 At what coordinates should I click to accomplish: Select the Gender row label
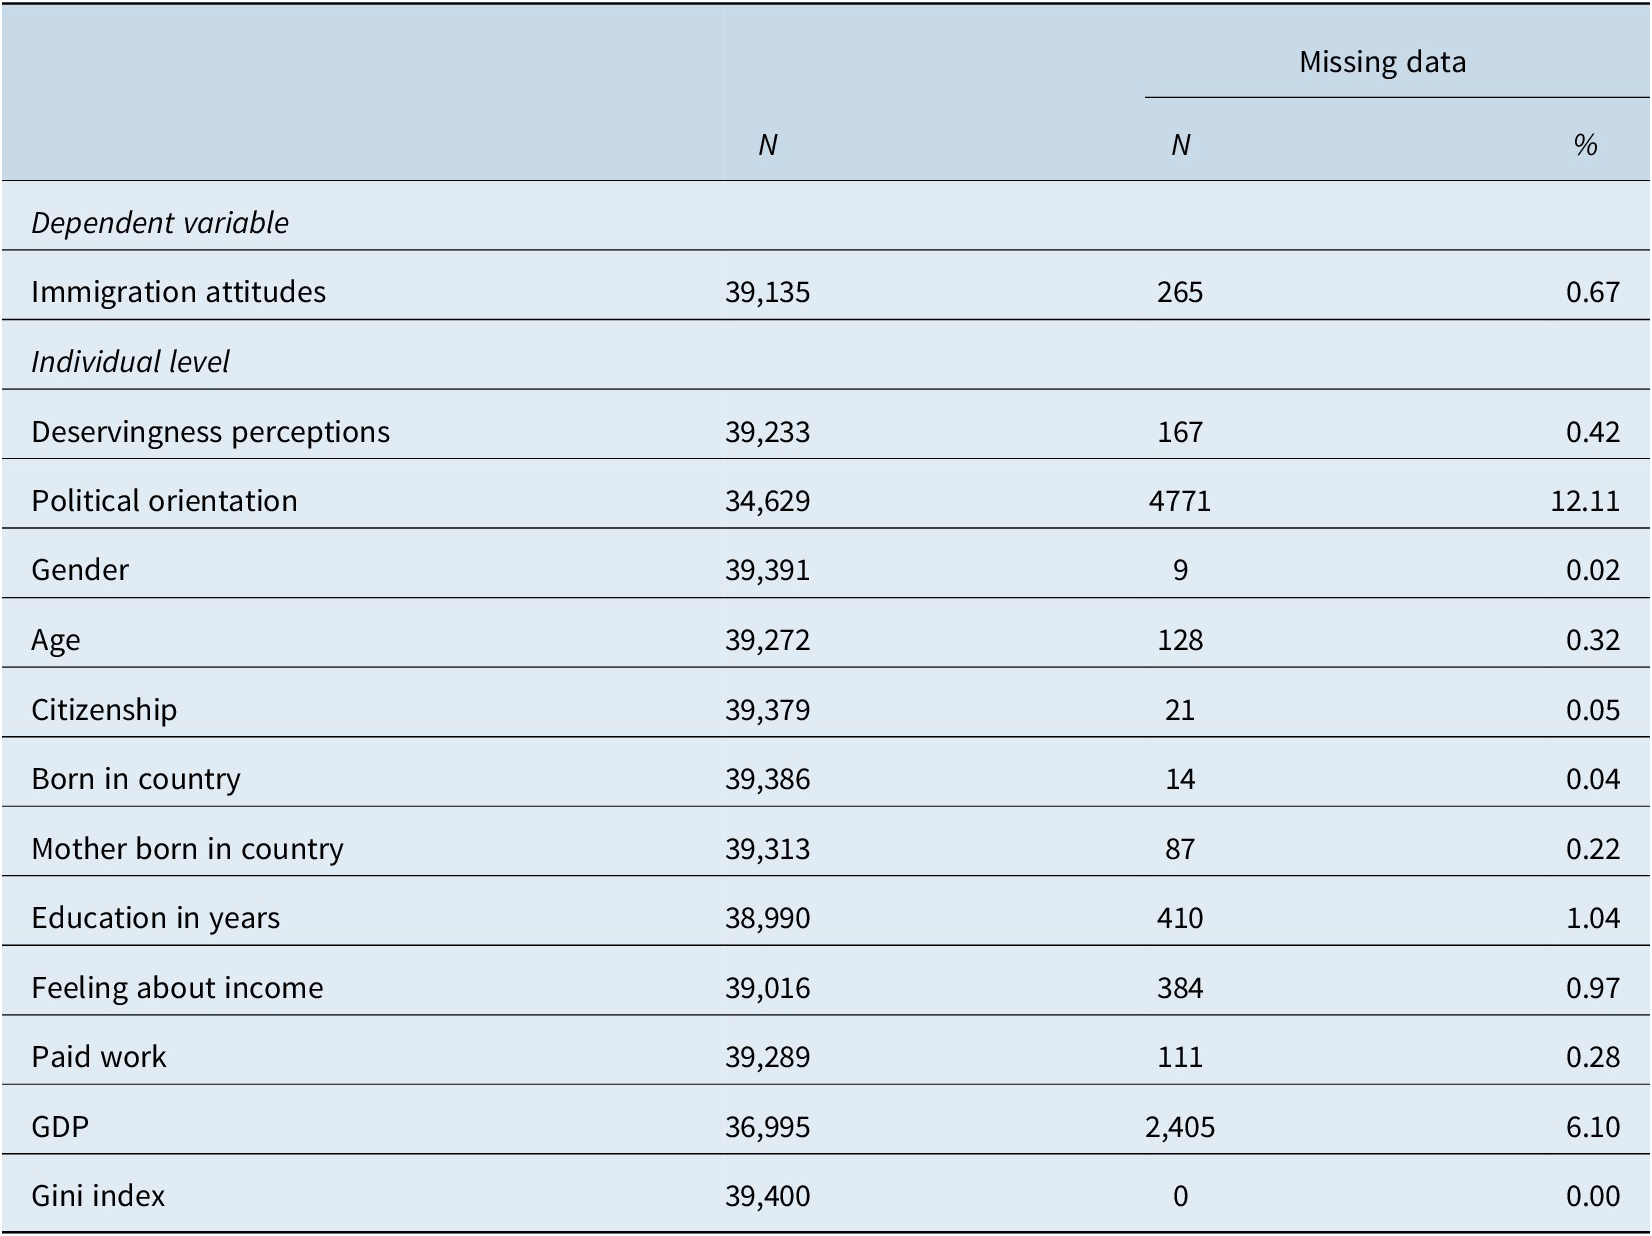coord(80,569)
